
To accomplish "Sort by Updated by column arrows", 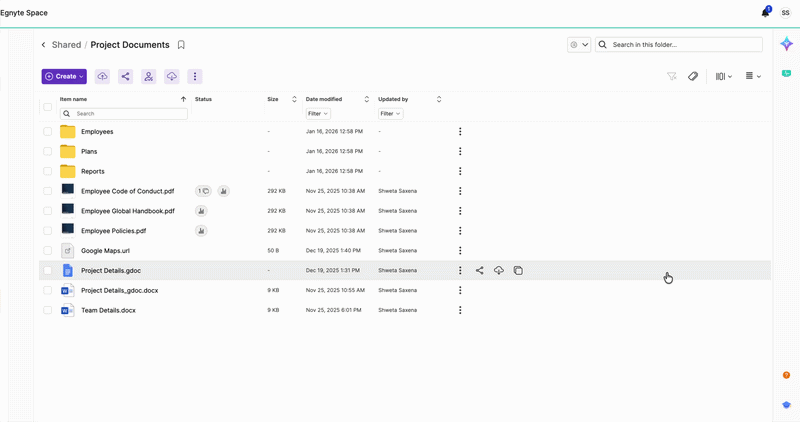I will pos(439,100).
